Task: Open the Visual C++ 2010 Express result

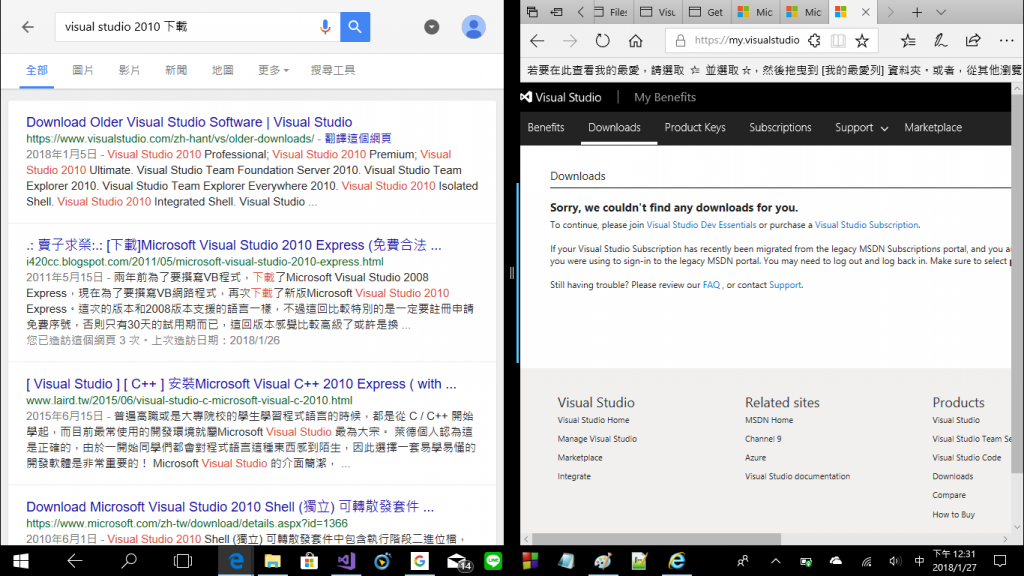Action: (x=241, y=384)
